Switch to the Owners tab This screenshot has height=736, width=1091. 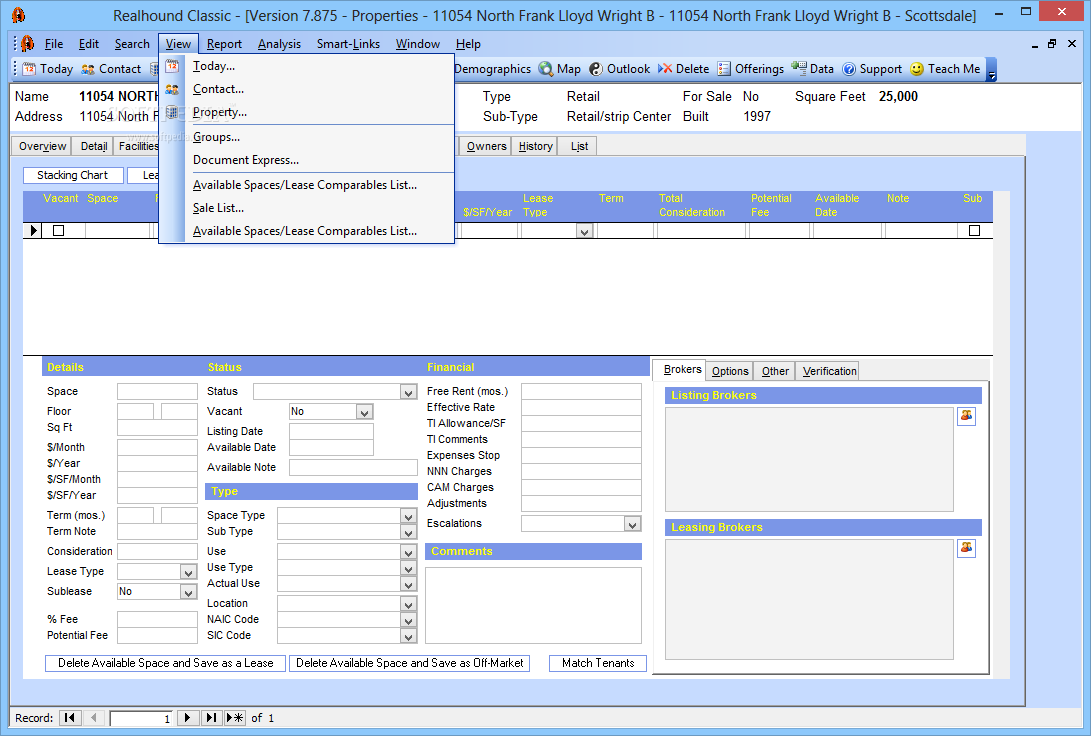click(486, 146)
